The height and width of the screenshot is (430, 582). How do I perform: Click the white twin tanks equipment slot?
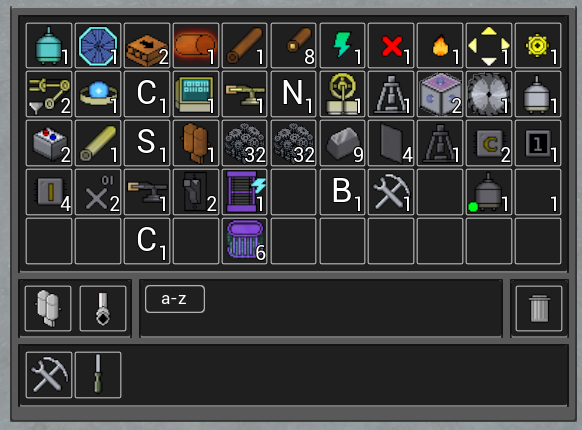pyautogui.click(x=48, y=308)
